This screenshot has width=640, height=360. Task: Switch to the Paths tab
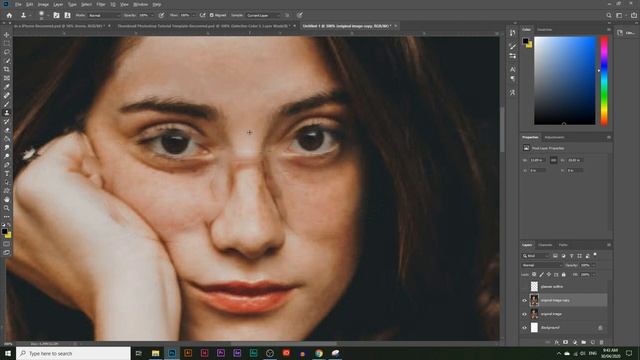point(563,245)
